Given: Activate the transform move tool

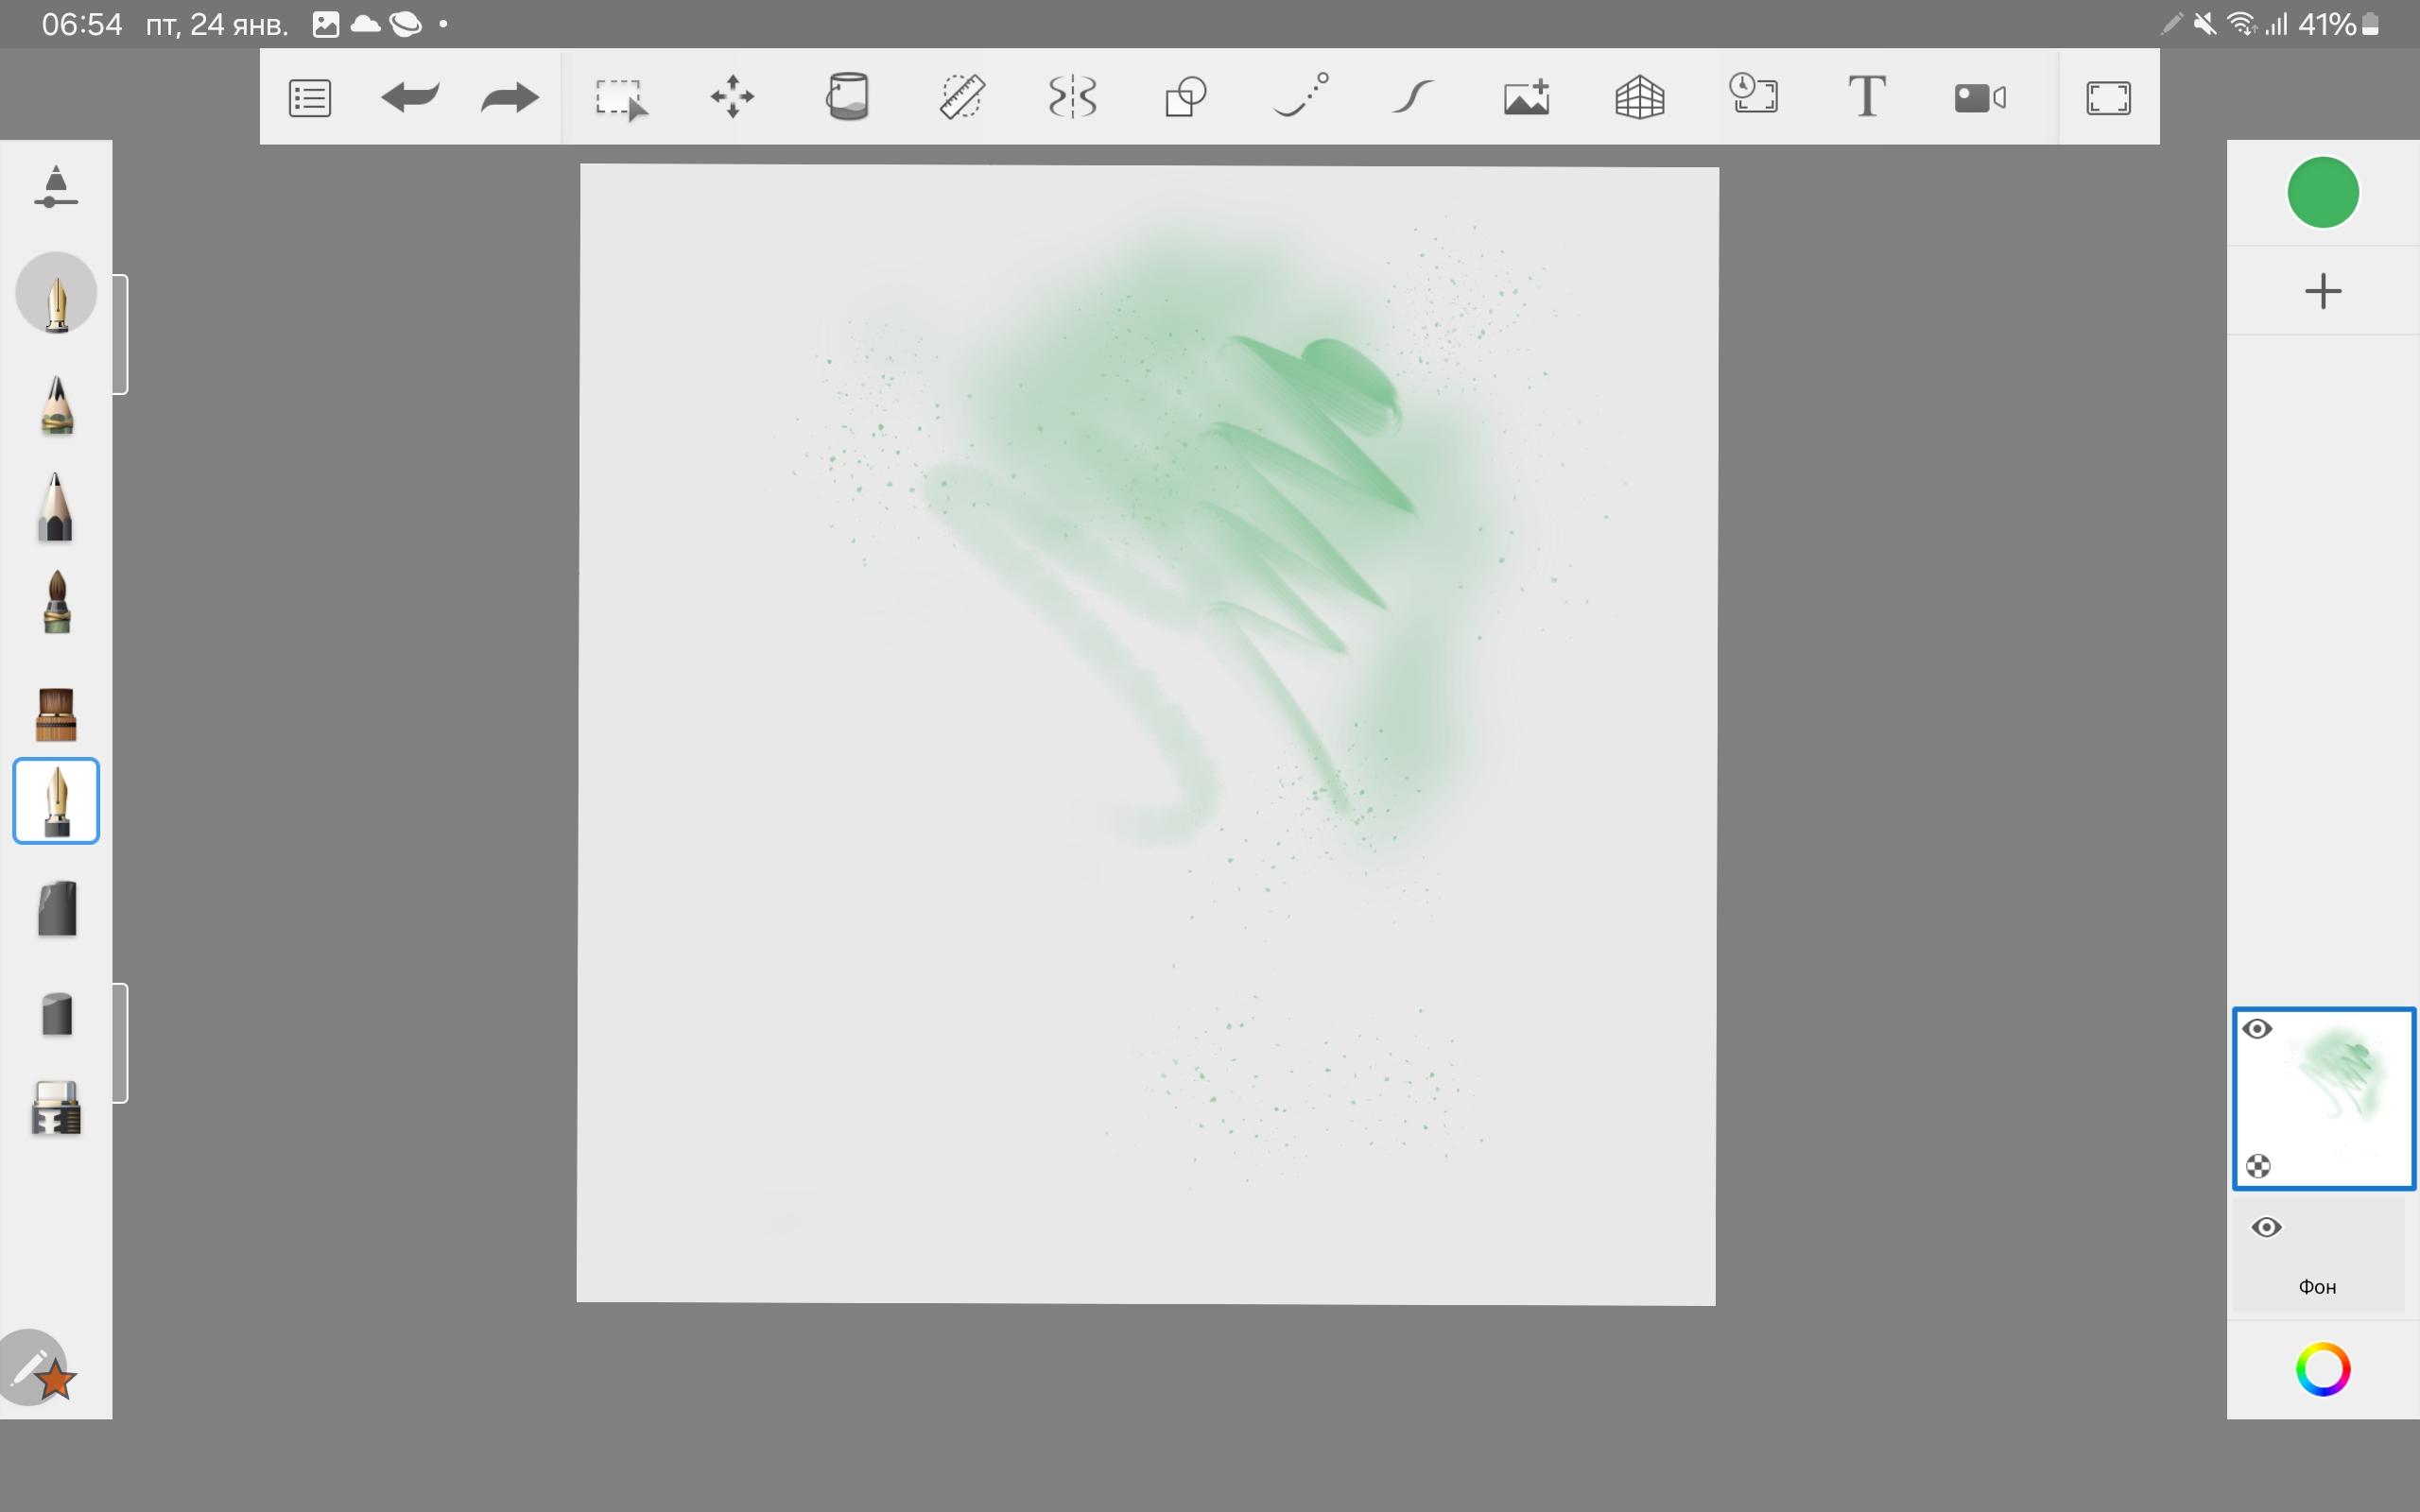Looking at the screenshot, I should tap(732, 98).
